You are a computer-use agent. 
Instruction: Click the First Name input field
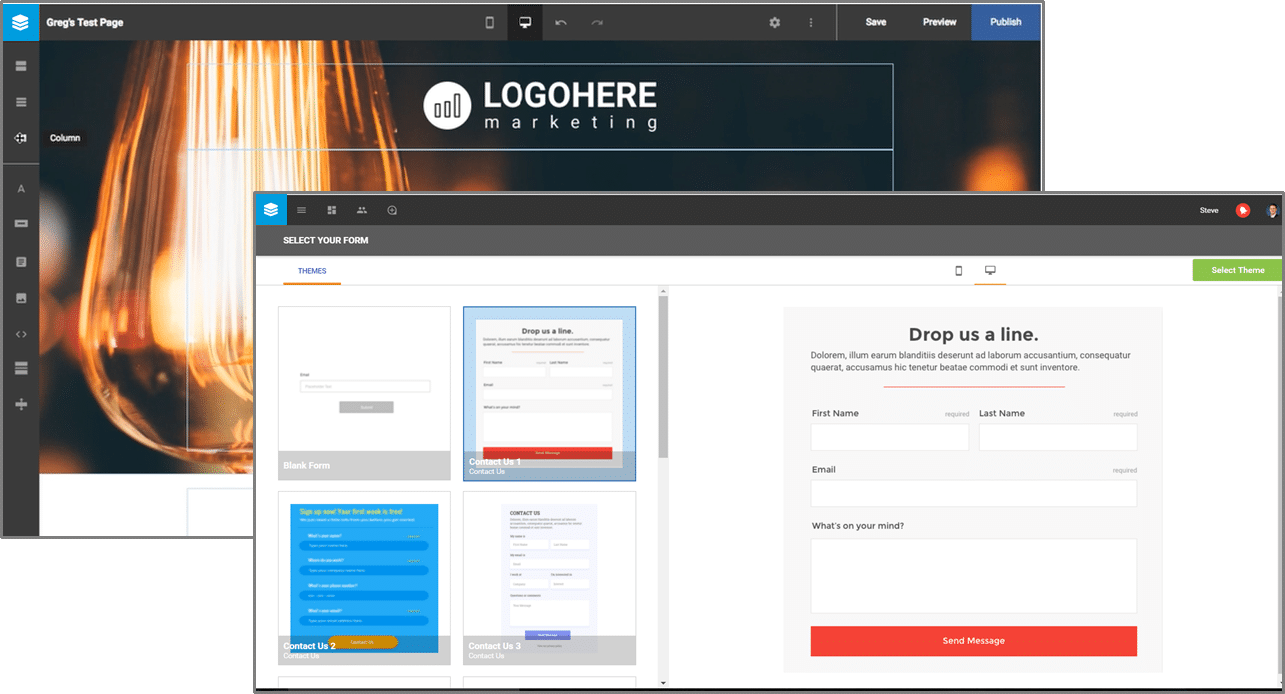tap(890, 437)
